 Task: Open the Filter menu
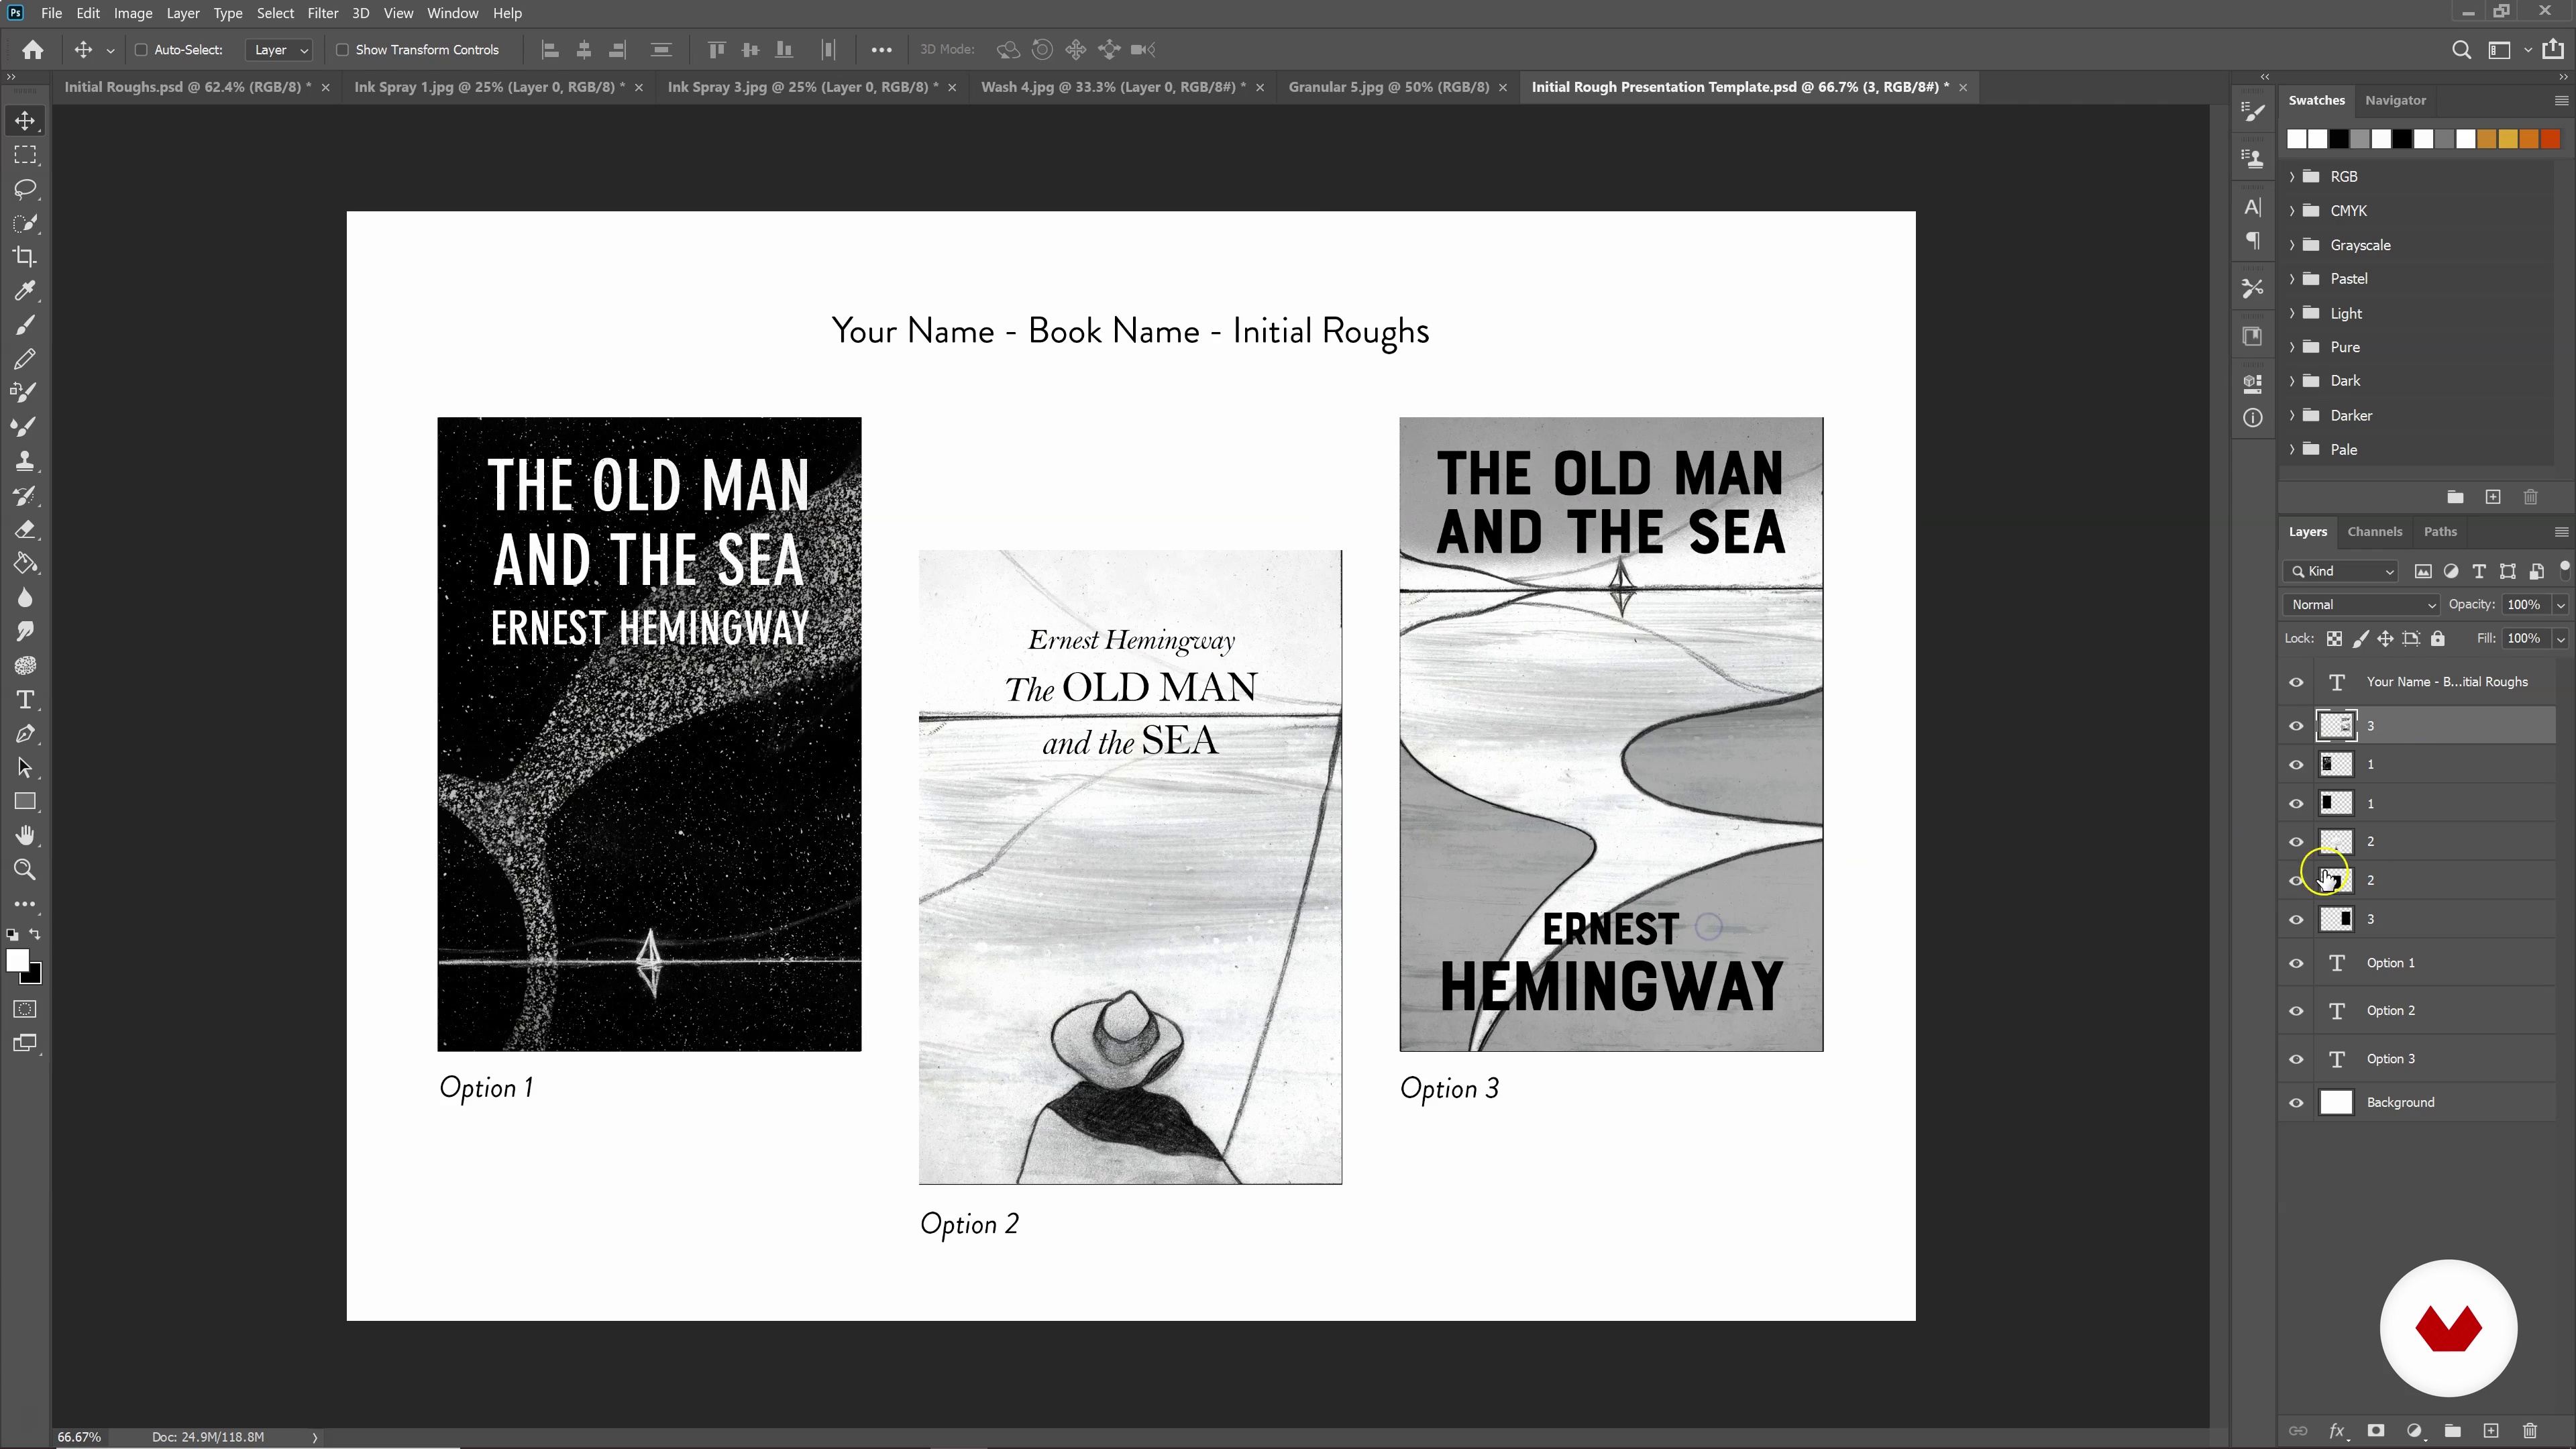pos(322,13)
